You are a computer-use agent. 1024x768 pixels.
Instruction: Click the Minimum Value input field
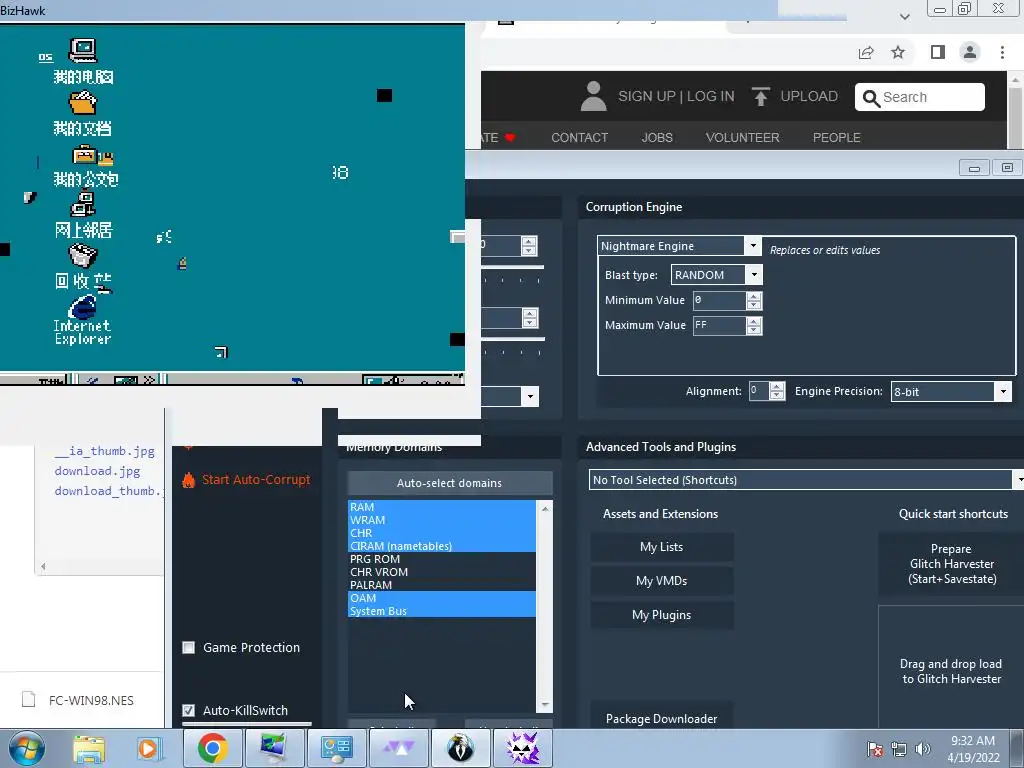coord(718,300)
